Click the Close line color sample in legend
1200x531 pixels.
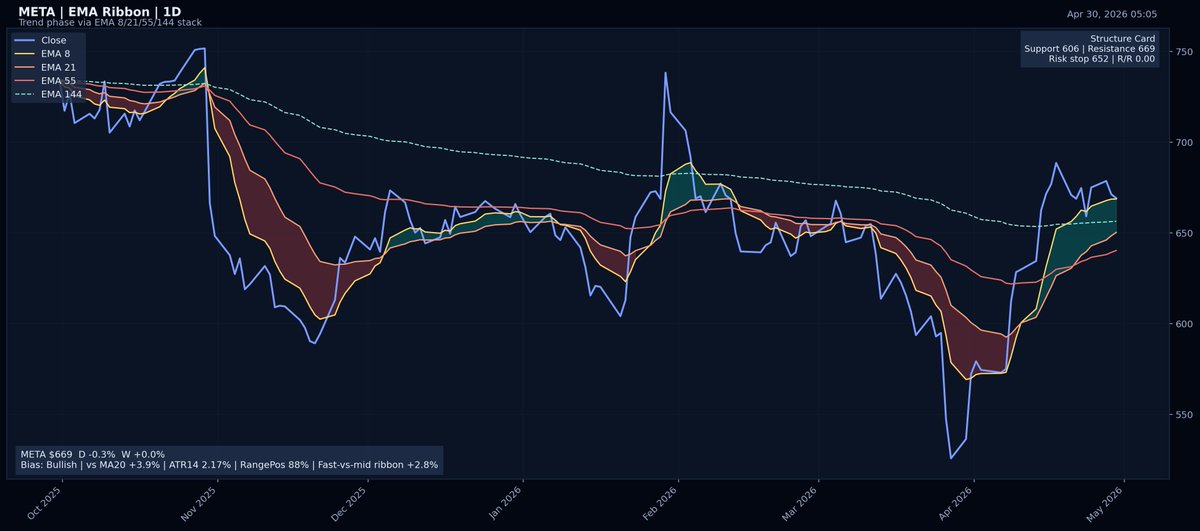[x=27, y=41]
